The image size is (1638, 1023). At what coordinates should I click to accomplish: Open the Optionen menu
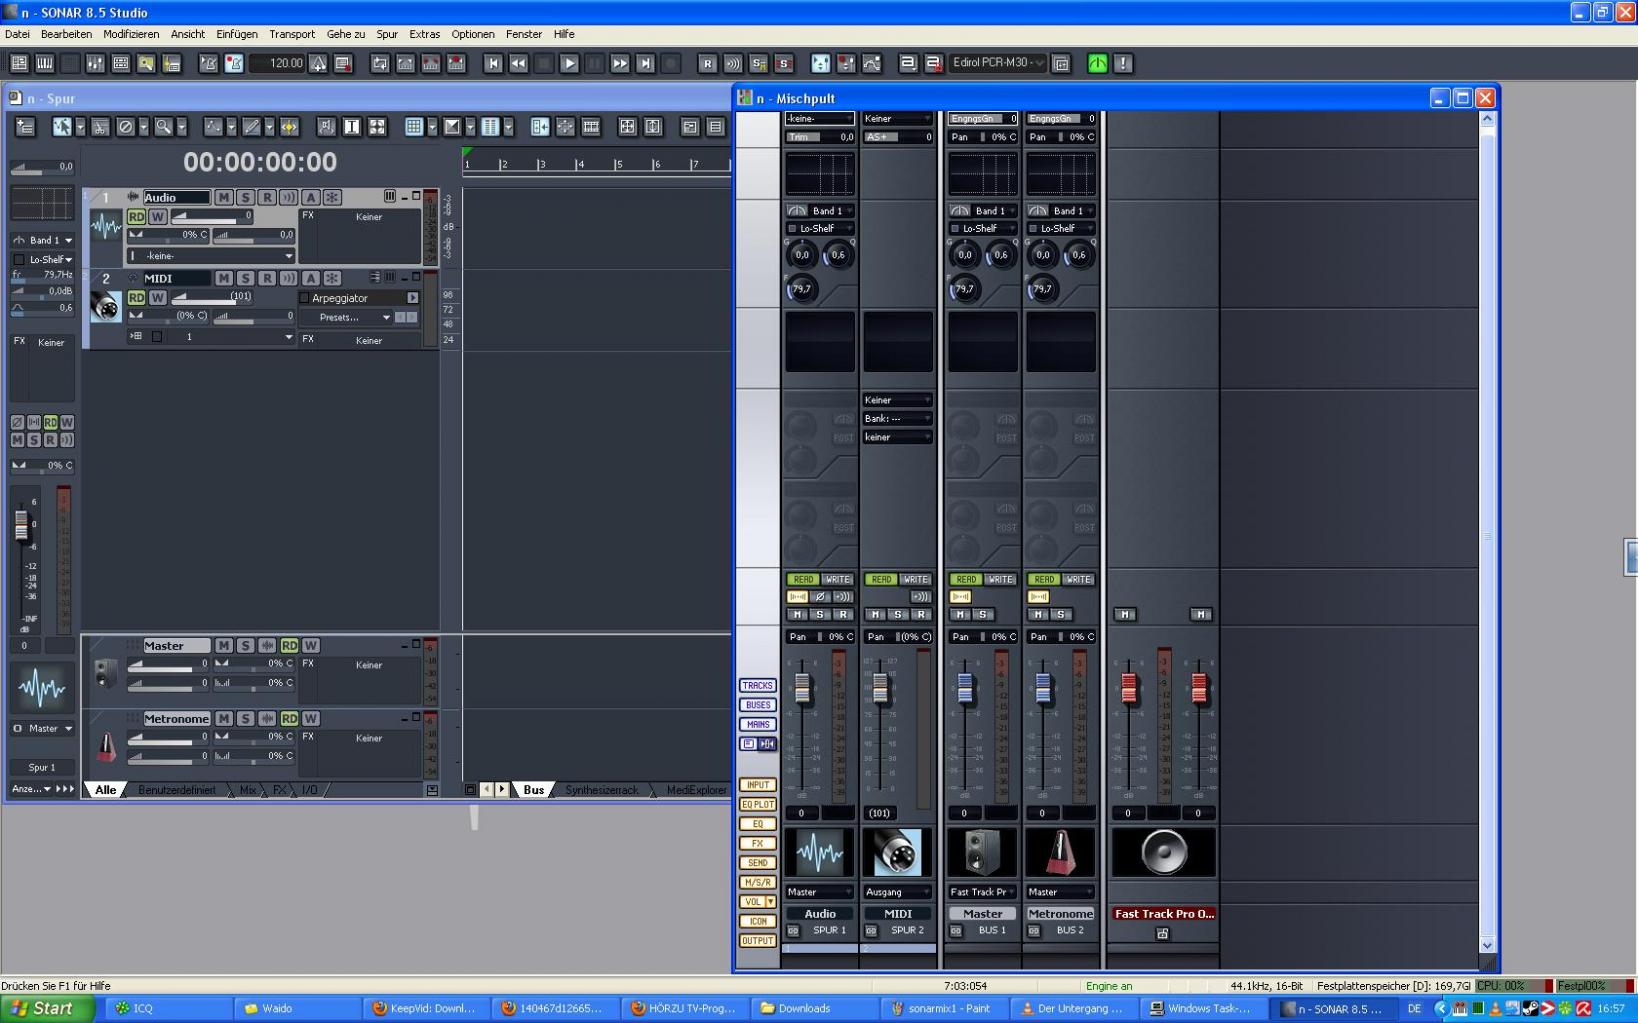tap(473, 34)
